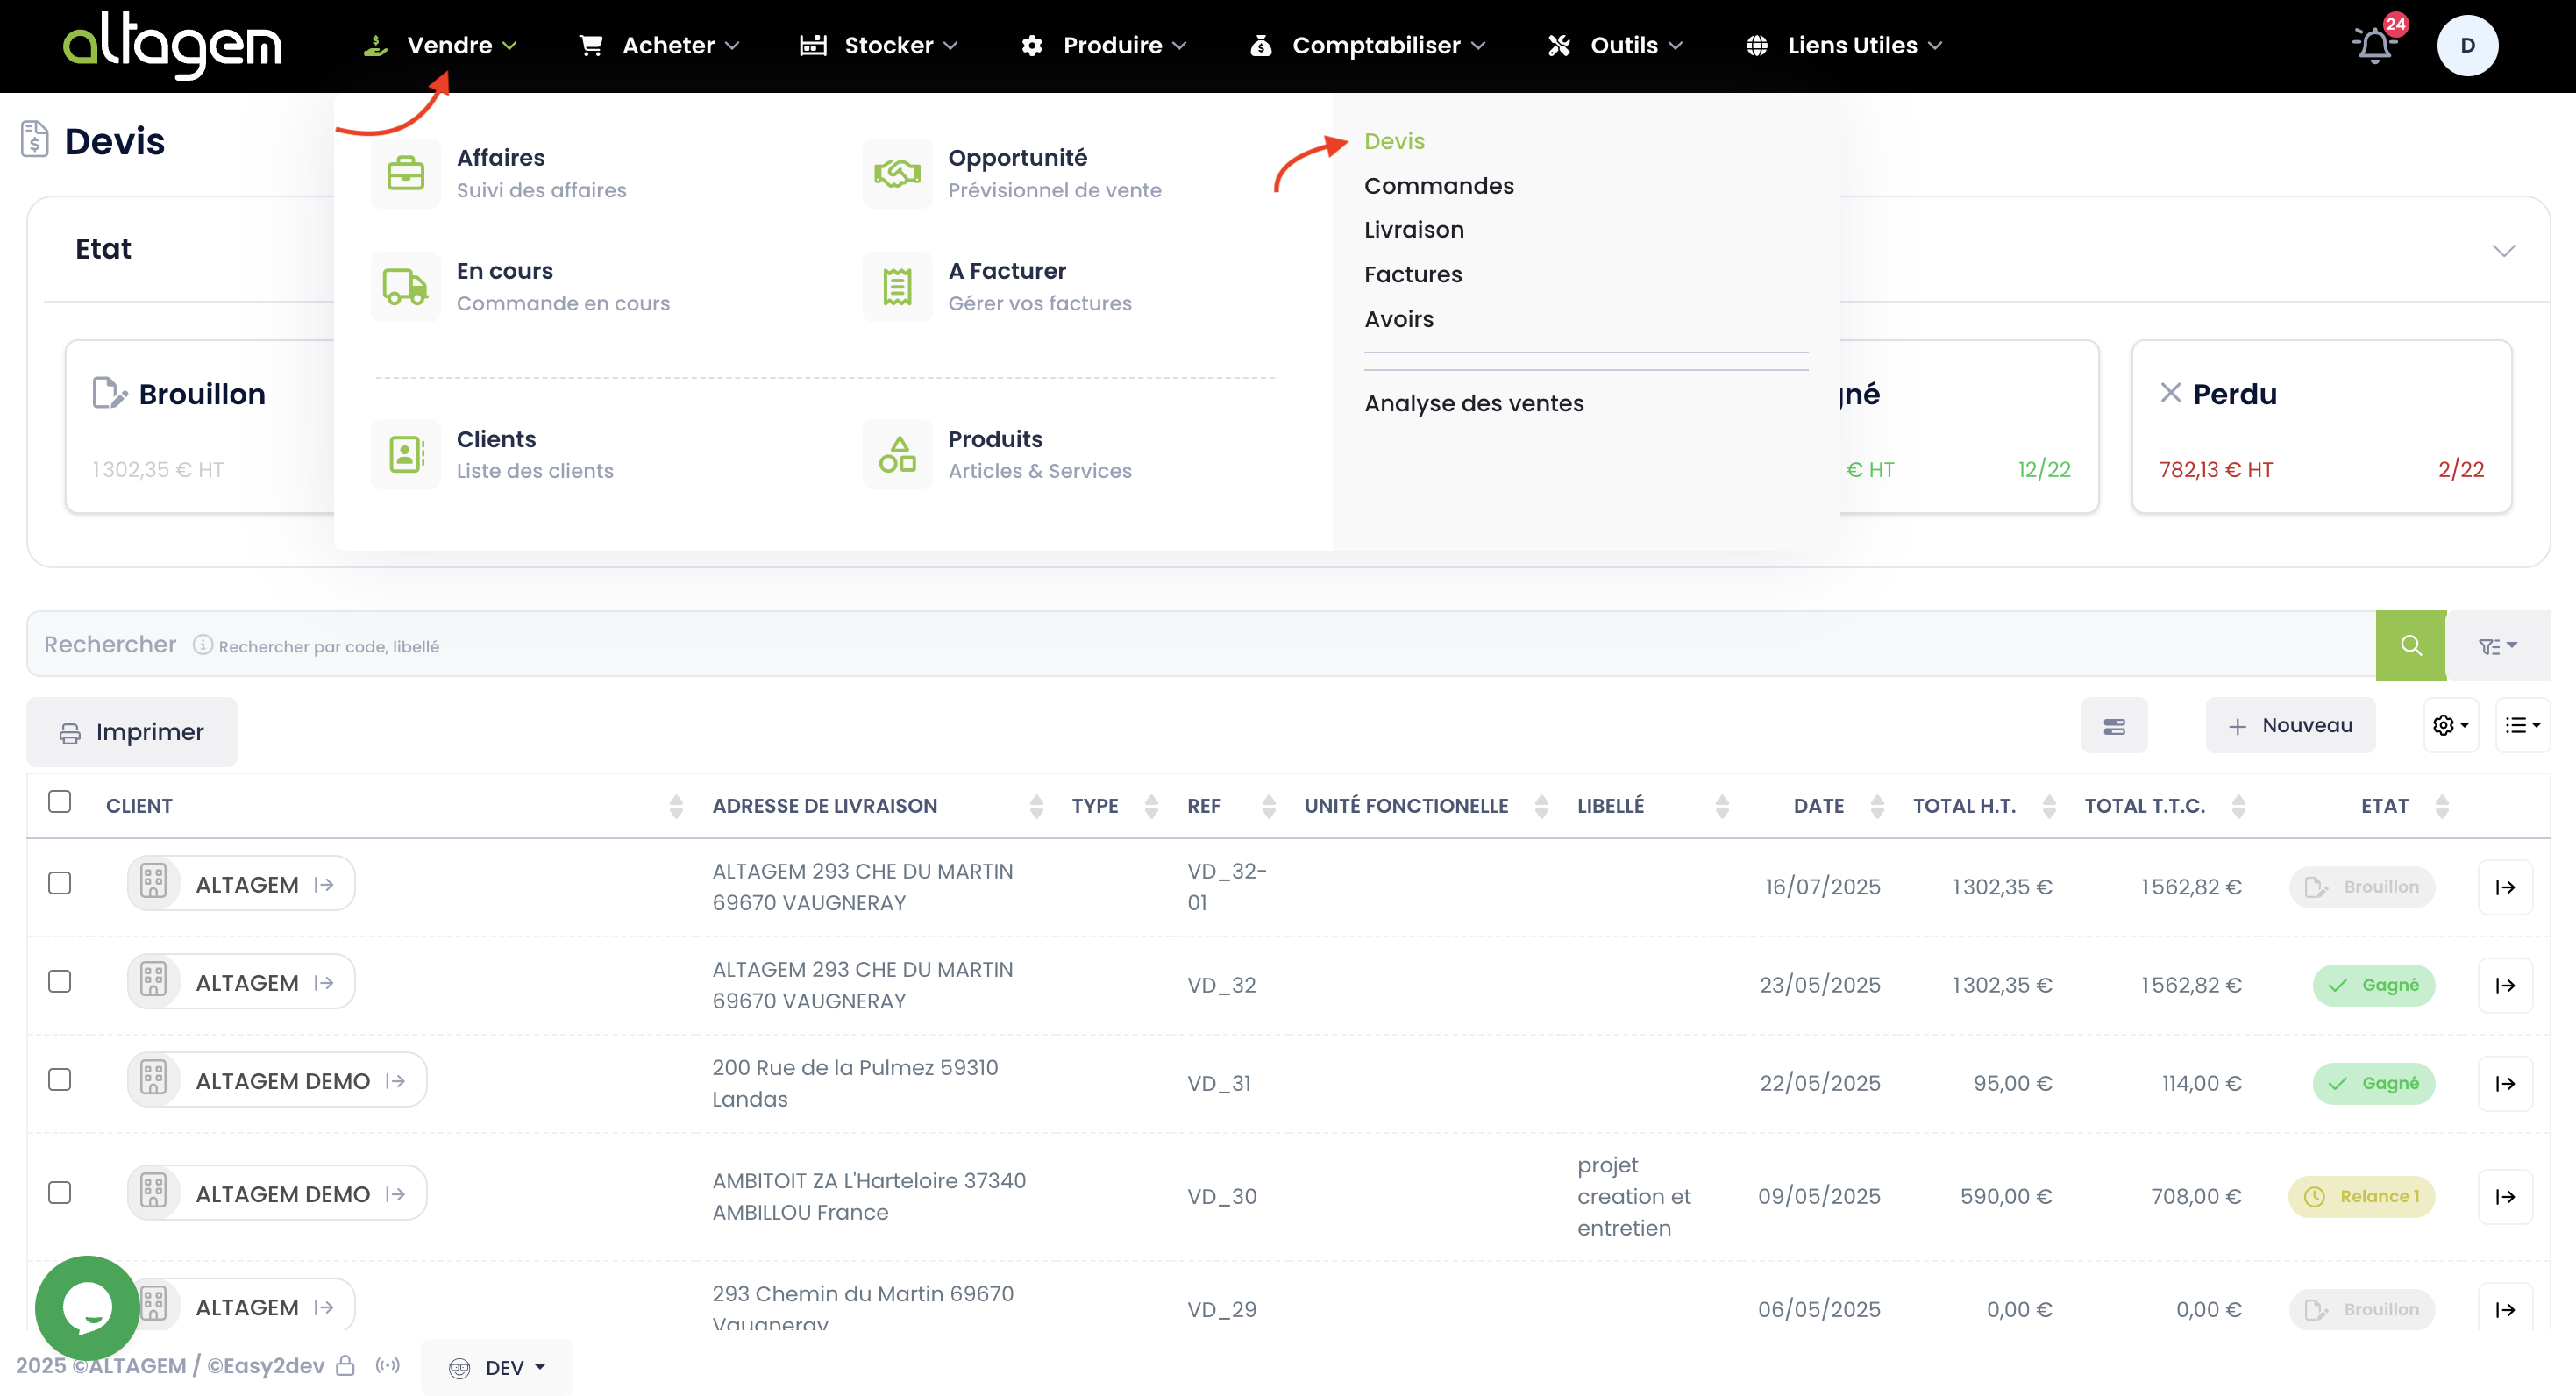Click the info icon beside Rechercher
The width and height of the screenshot is (2576, 1396).
203,645
